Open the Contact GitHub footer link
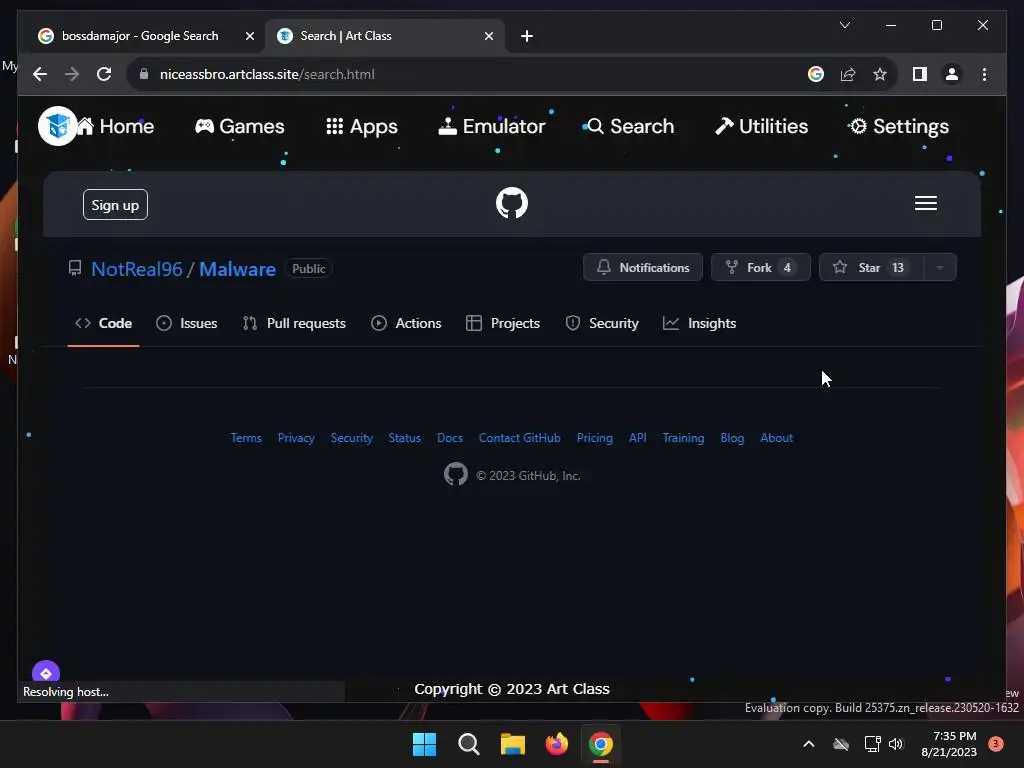 point(520,438)
